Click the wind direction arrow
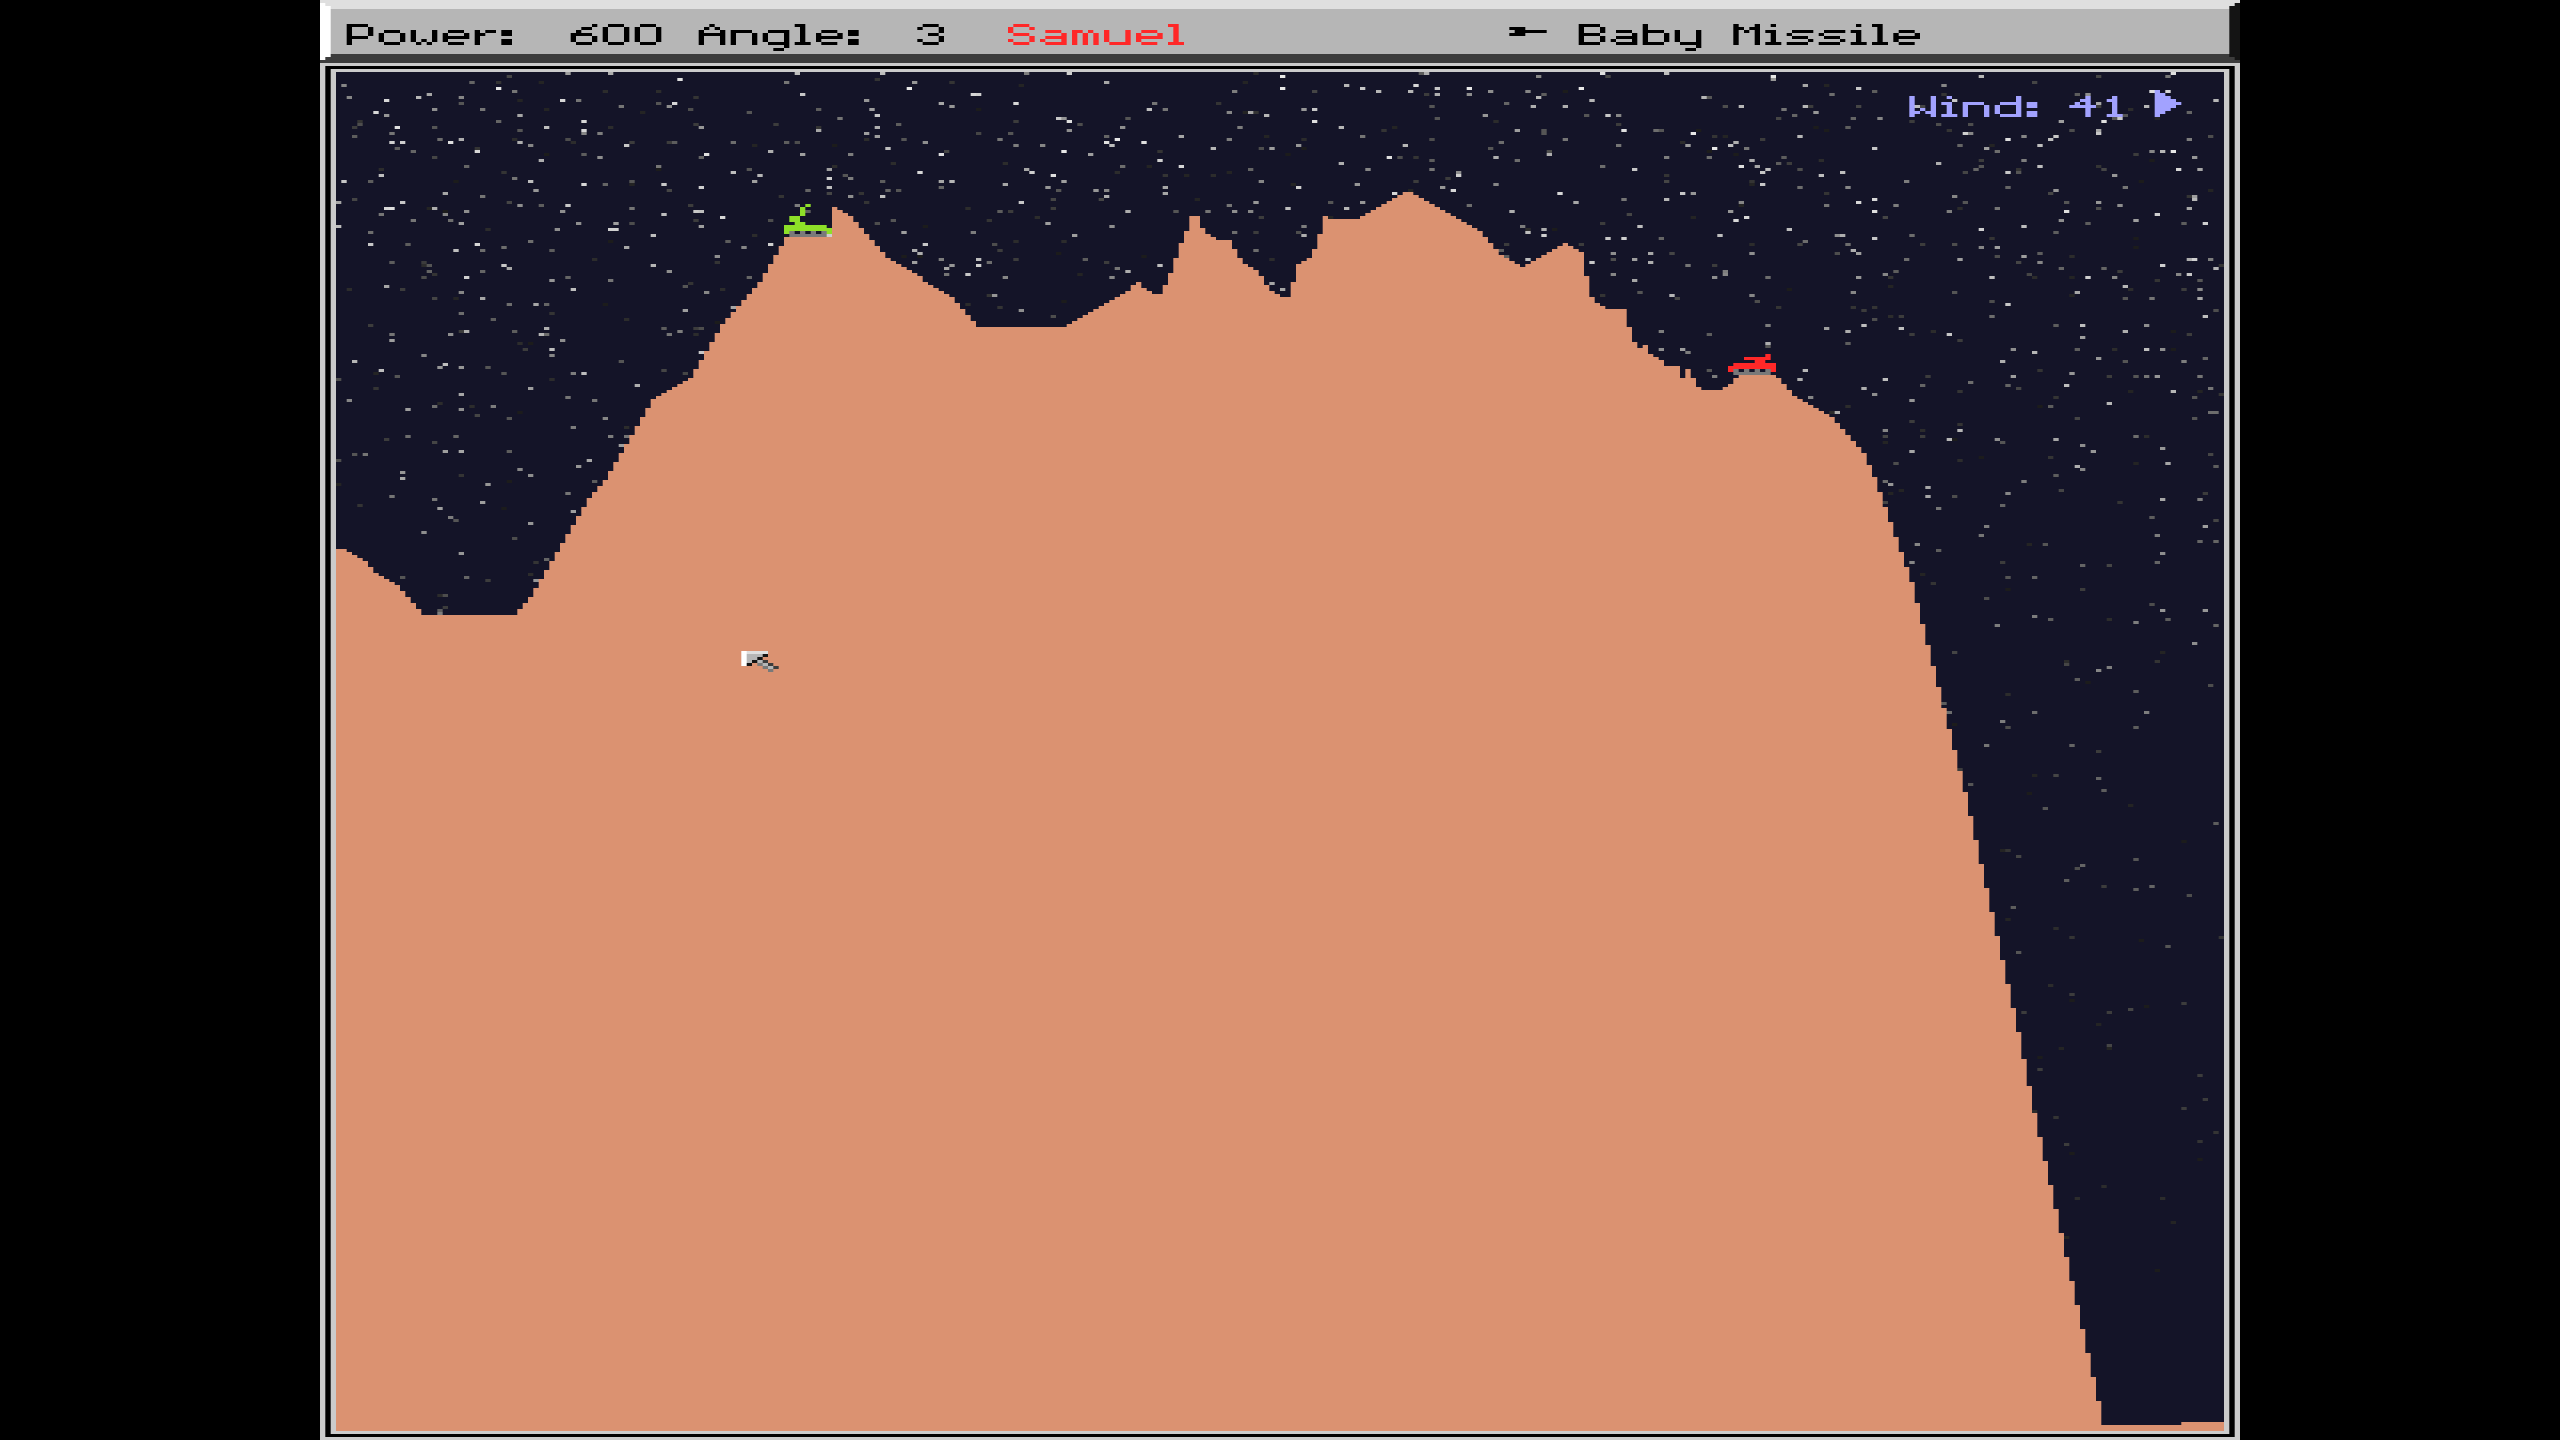Screen dimensions: 2560x1440 (2165, 104)
